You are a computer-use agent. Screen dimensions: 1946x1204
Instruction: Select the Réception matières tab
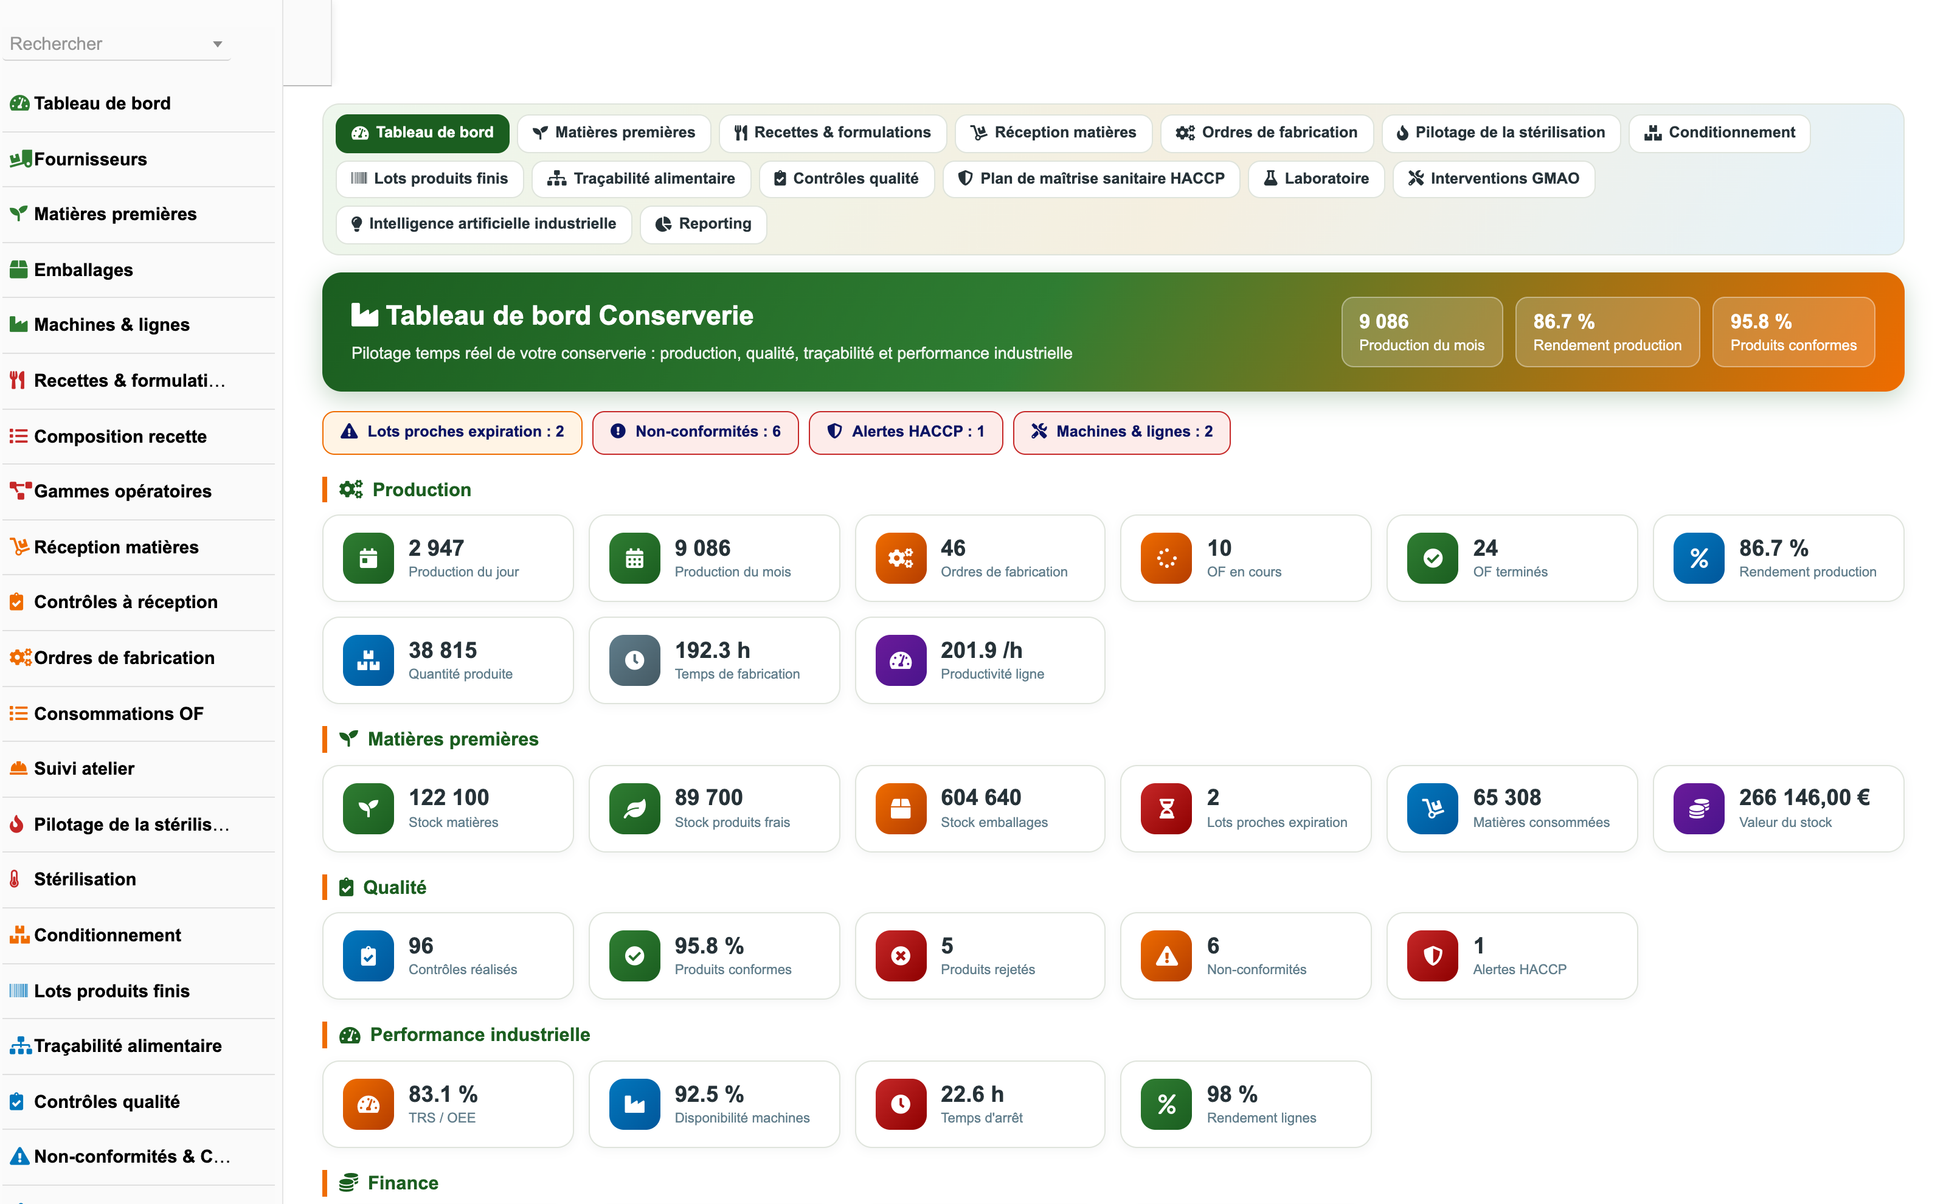tap(1053, 133)
